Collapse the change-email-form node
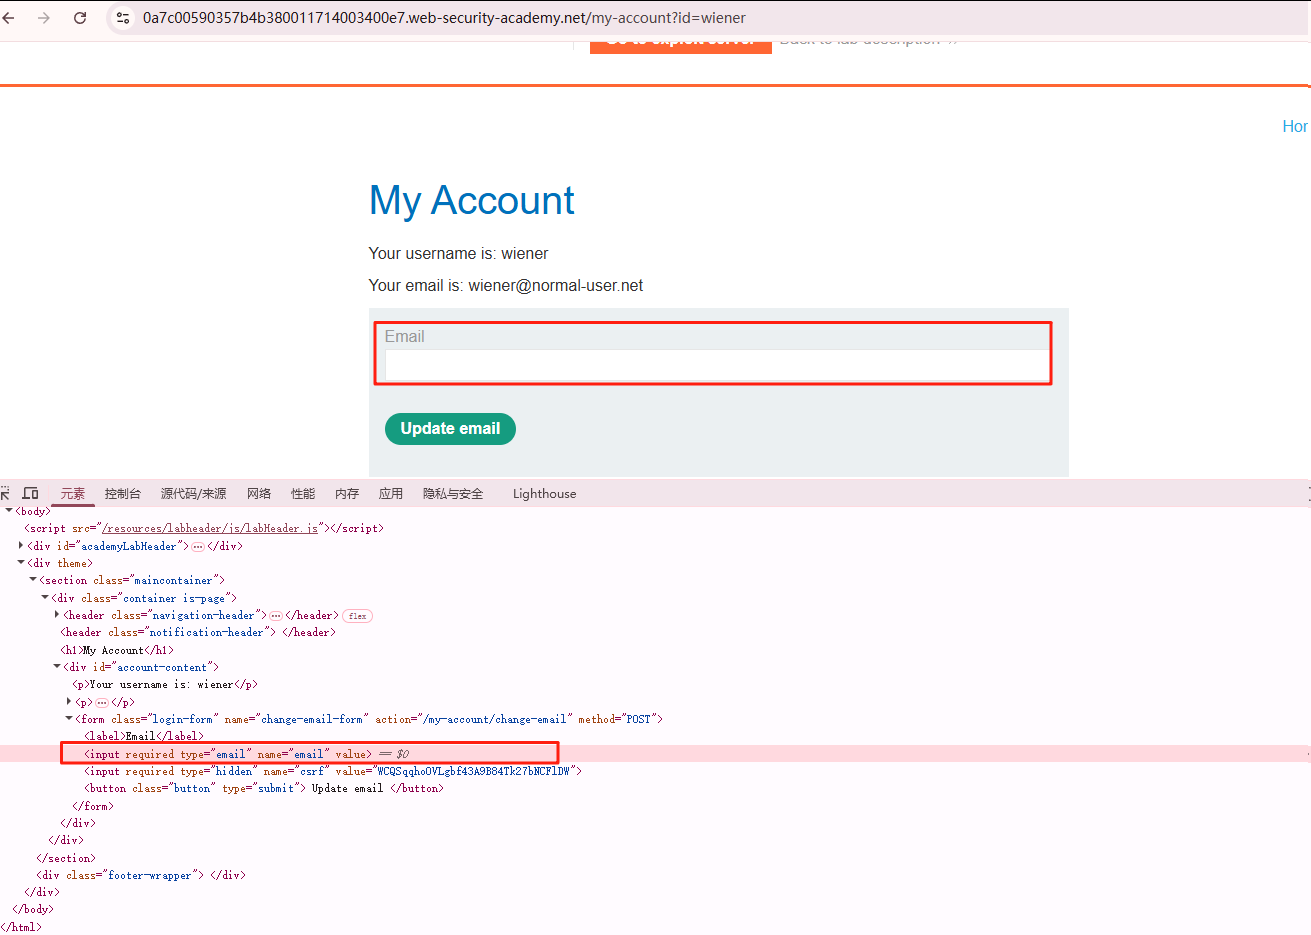Viewport: 1311px width, 935px height. (69, 719)
